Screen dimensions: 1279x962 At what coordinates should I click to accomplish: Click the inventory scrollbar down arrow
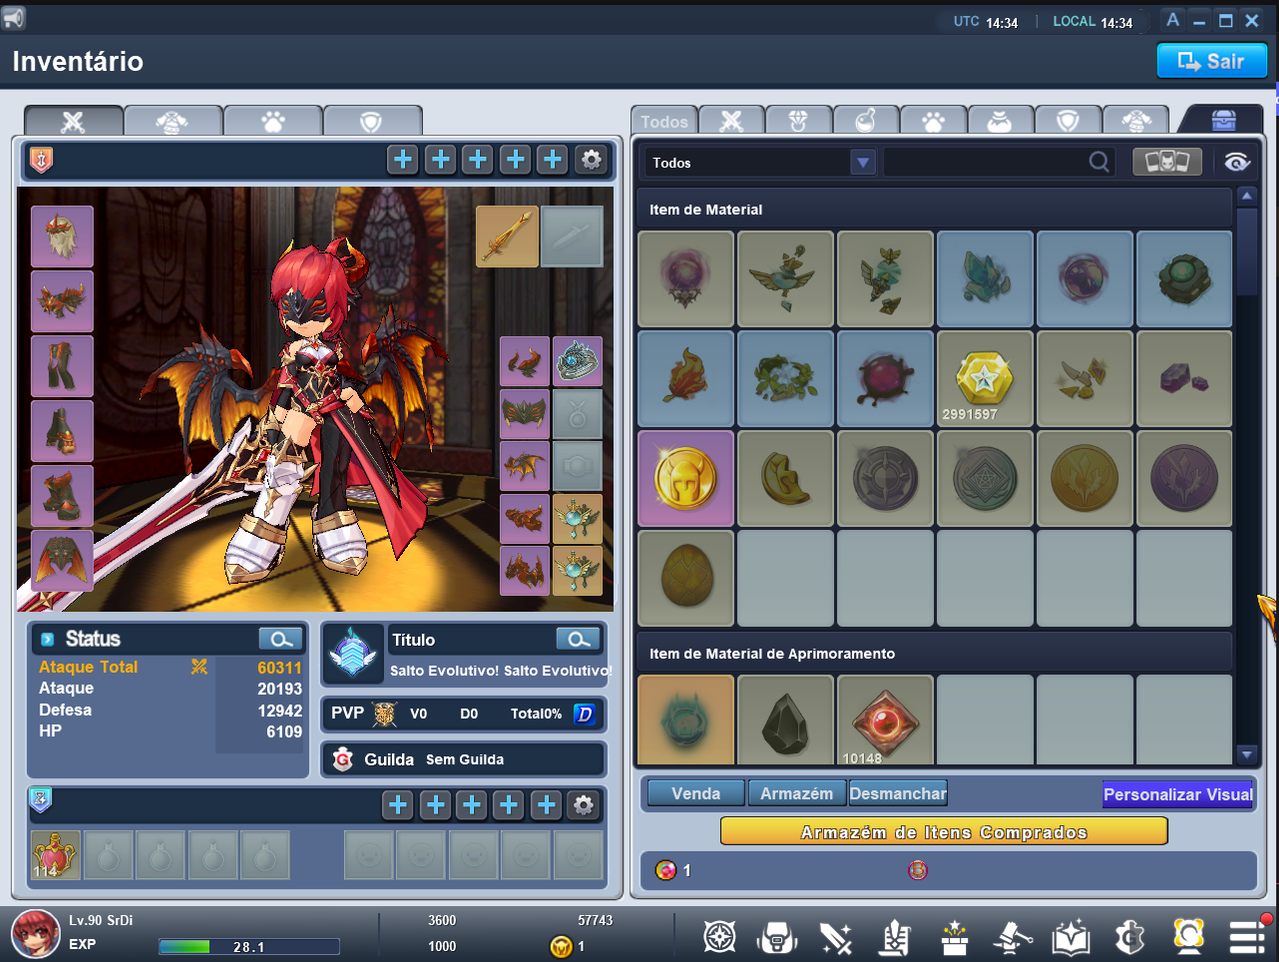click(1246, 755)
